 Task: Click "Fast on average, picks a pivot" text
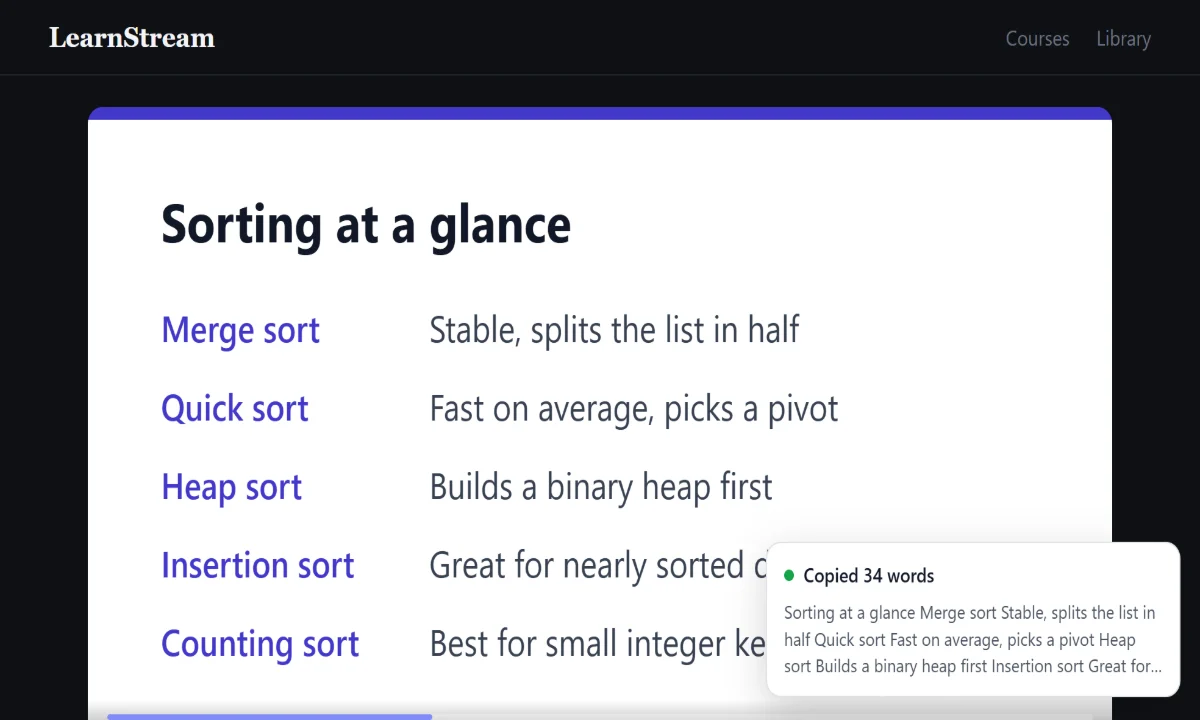[634, 408]
